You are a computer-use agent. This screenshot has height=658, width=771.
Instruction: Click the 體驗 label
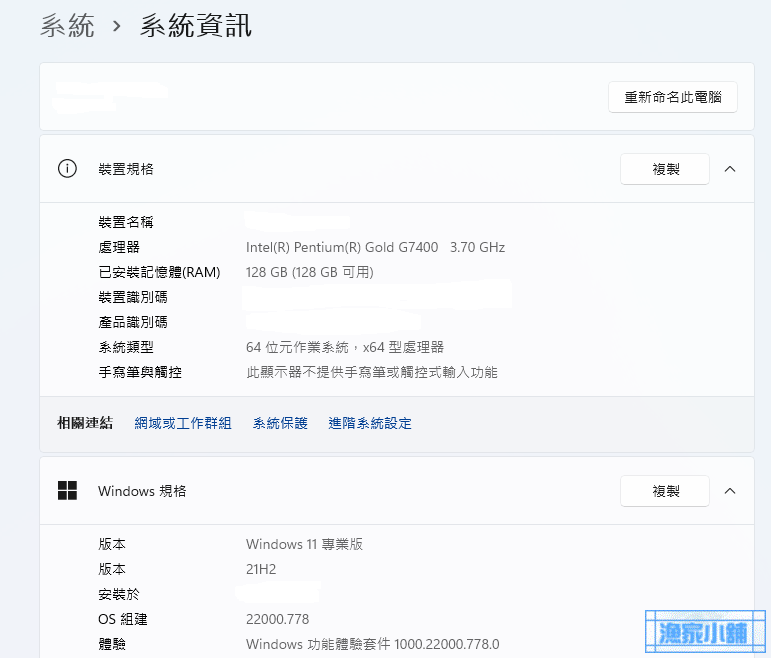click(112, 644)
